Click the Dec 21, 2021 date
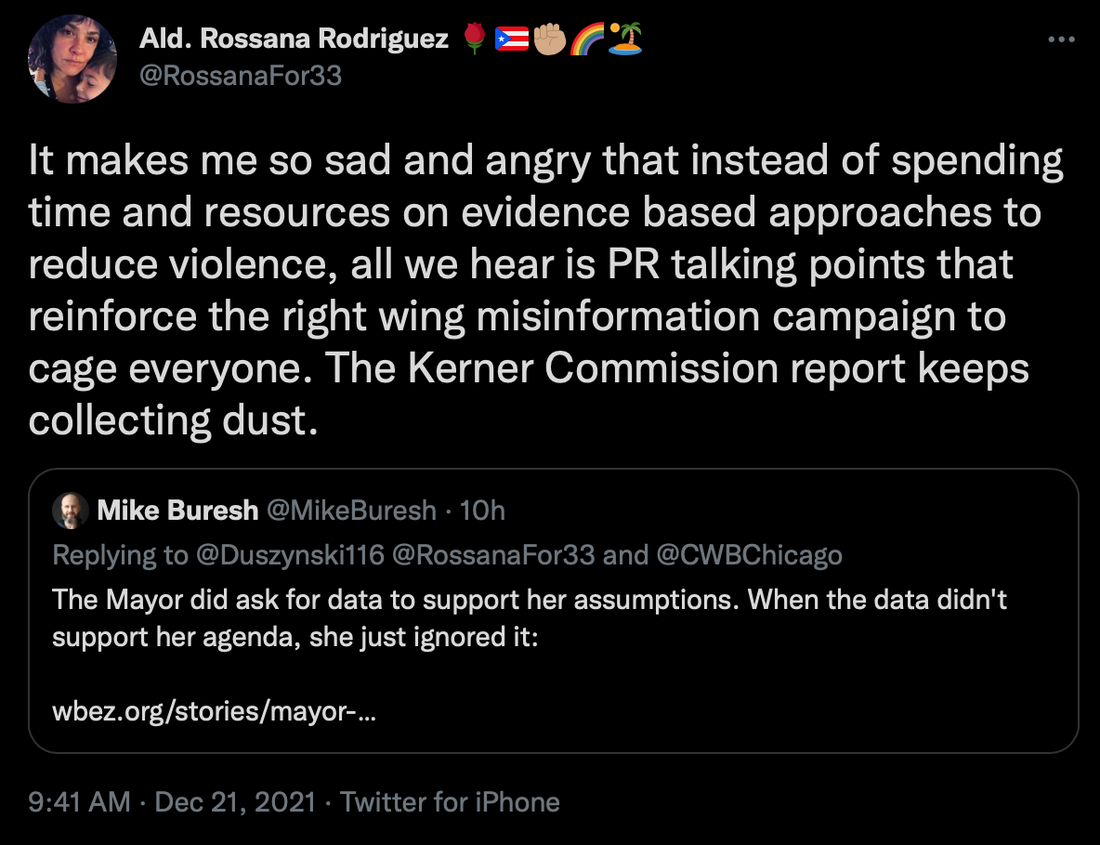Viewport: 1100px width, 845px height. click(x=235, y=802)
